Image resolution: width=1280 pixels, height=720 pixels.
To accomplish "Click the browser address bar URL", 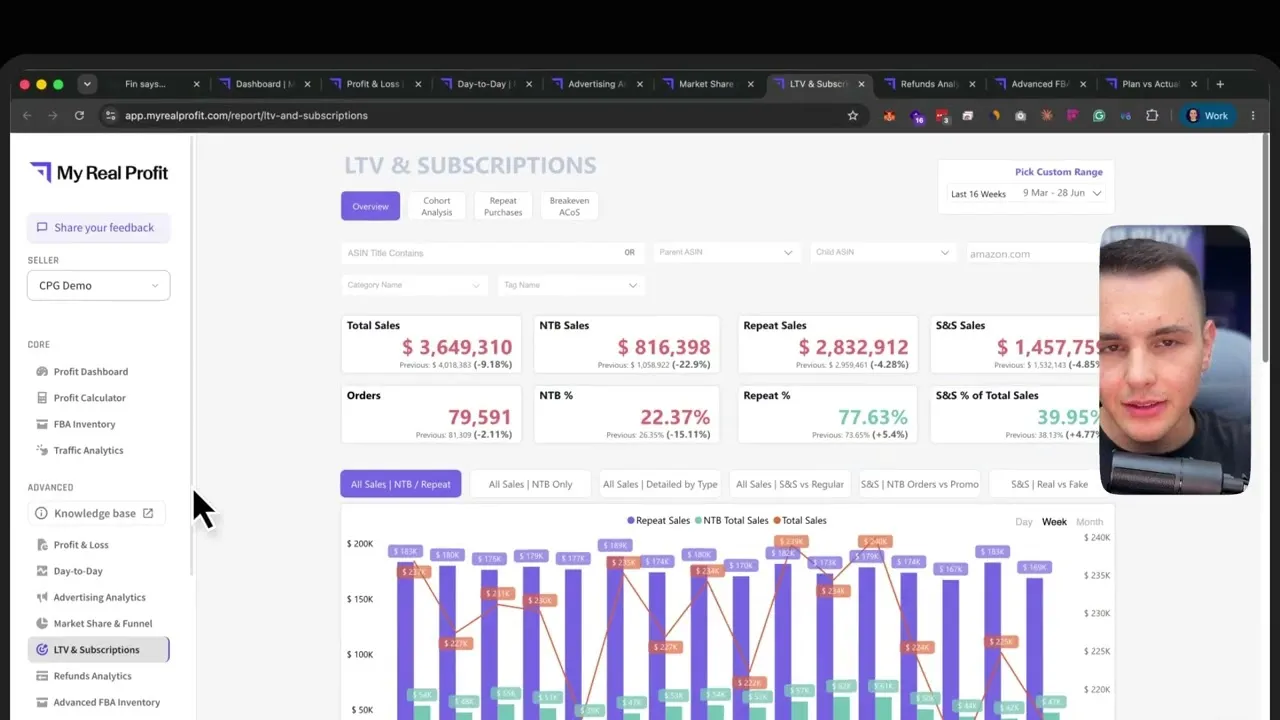I will [246, 115].
